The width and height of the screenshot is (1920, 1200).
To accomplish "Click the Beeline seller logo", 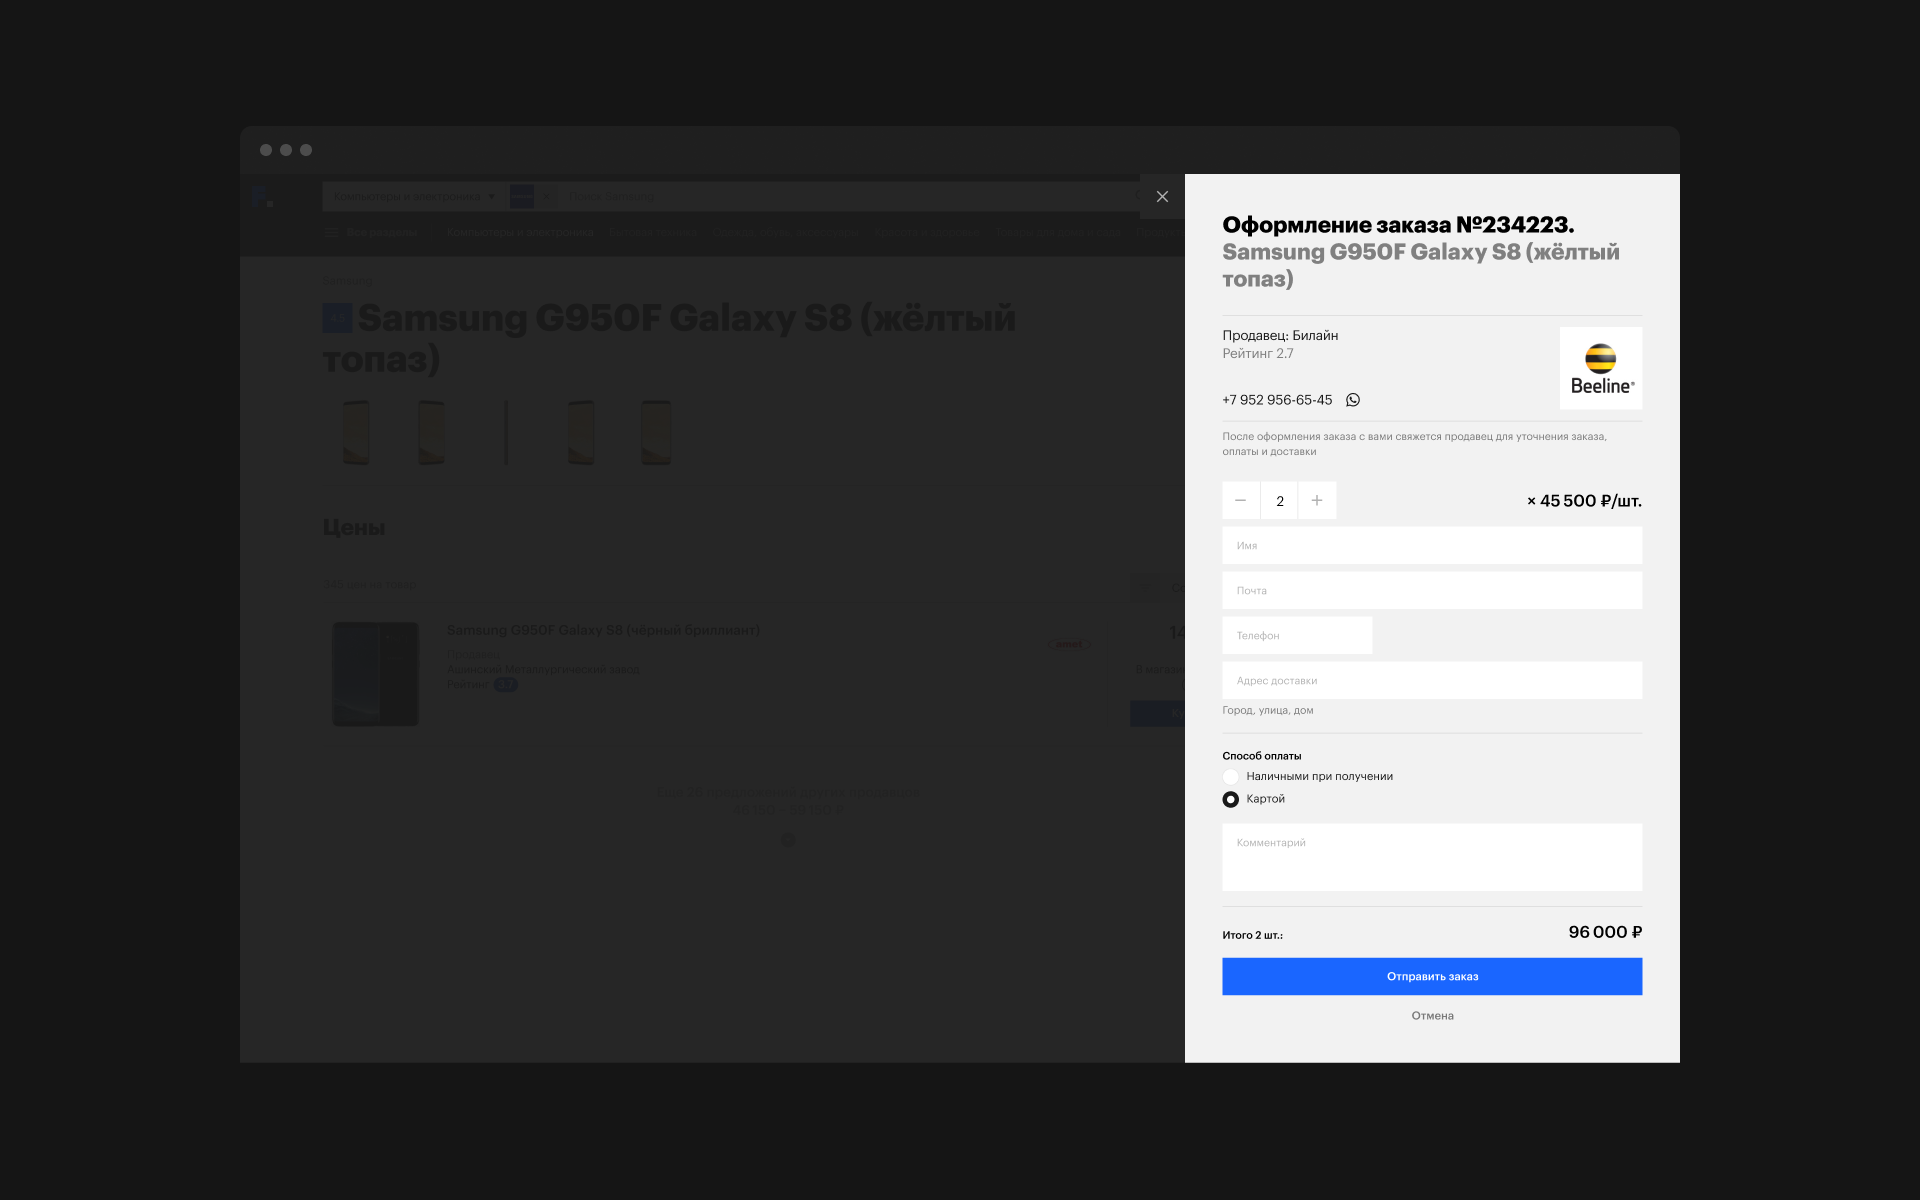I will point(1601,368).
